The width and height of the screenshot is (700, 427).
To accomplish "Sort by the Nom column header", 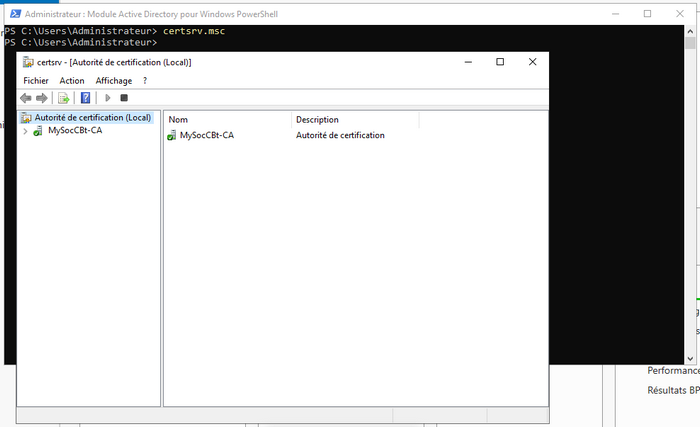I will point(227,120).
